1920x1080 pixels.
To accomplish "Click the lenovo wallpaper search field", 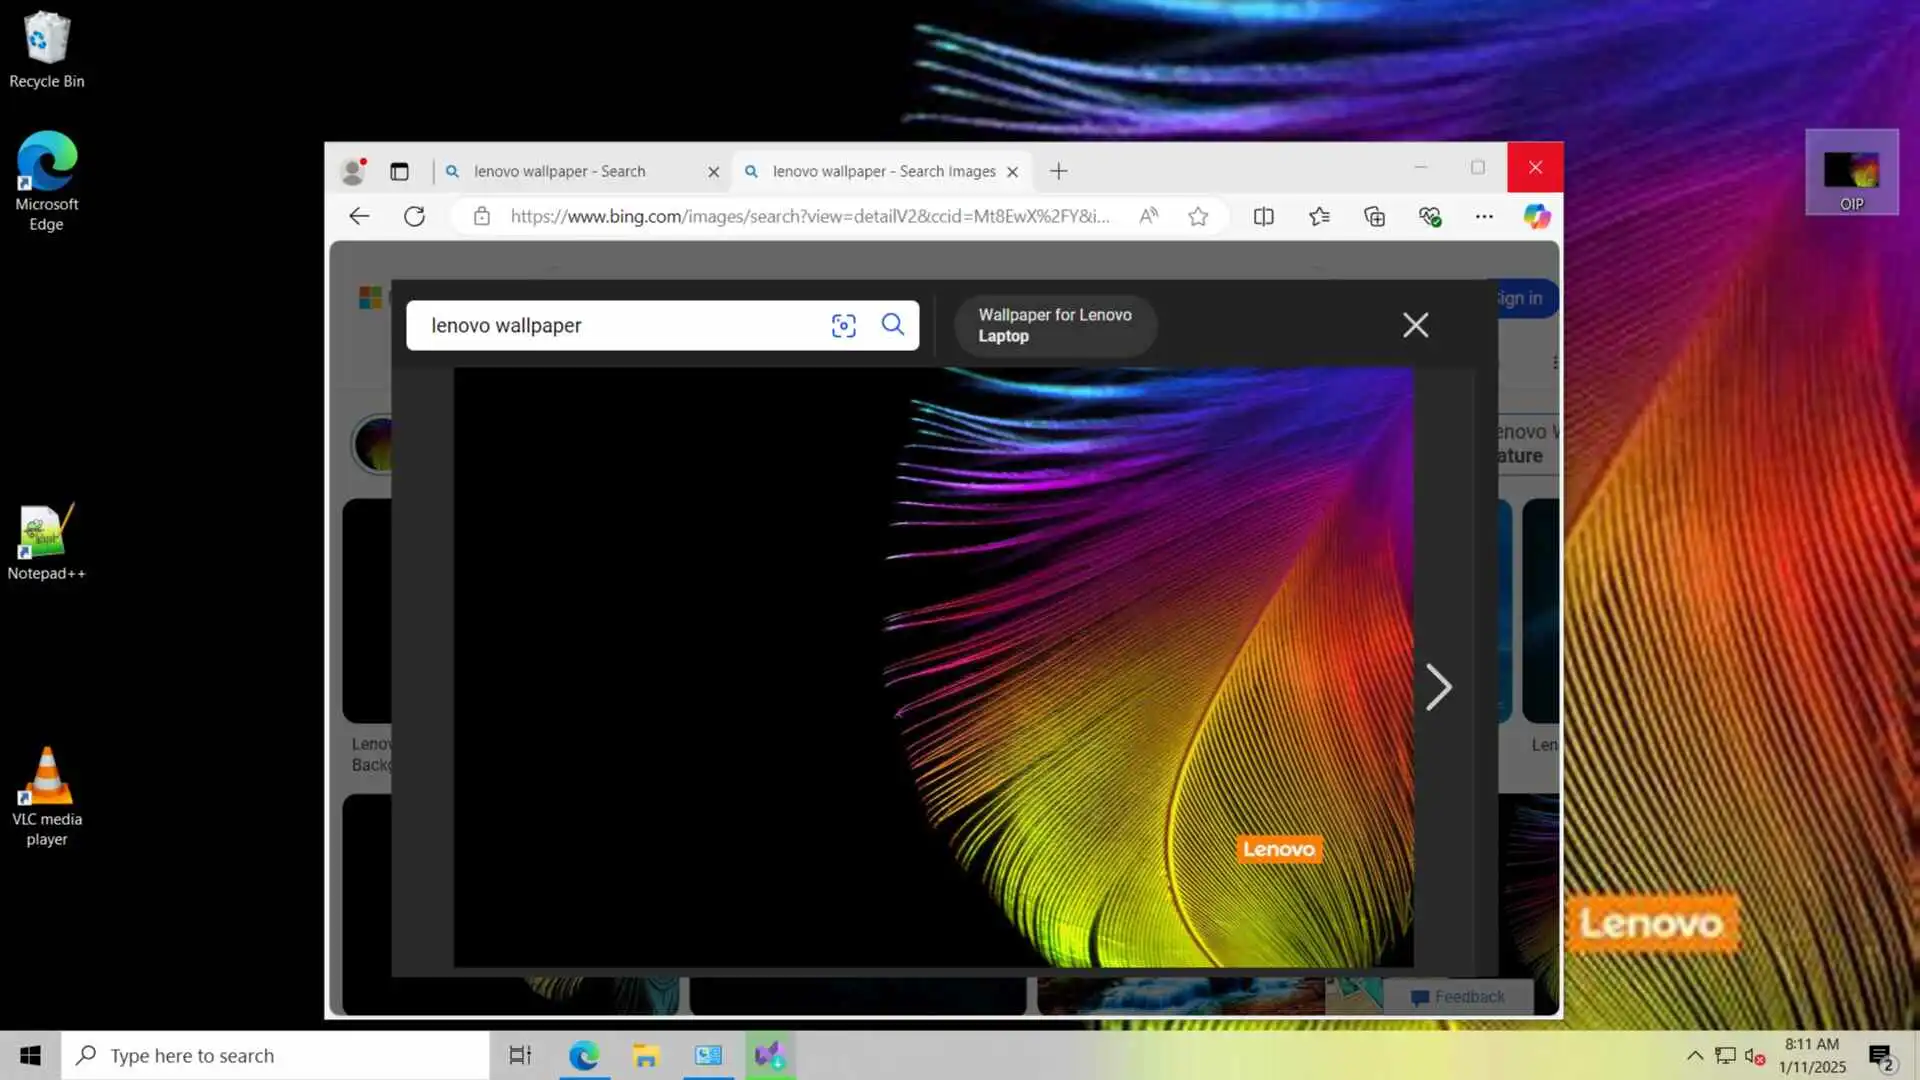I will point(620,326).
